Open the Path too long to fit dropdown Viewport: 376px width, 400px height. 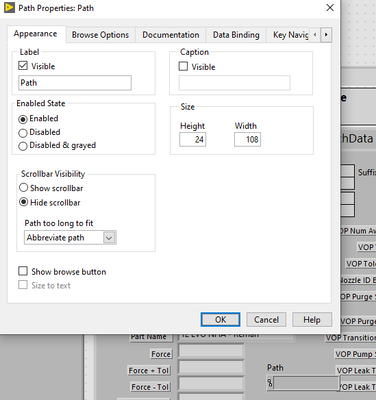tap(70, 238)
